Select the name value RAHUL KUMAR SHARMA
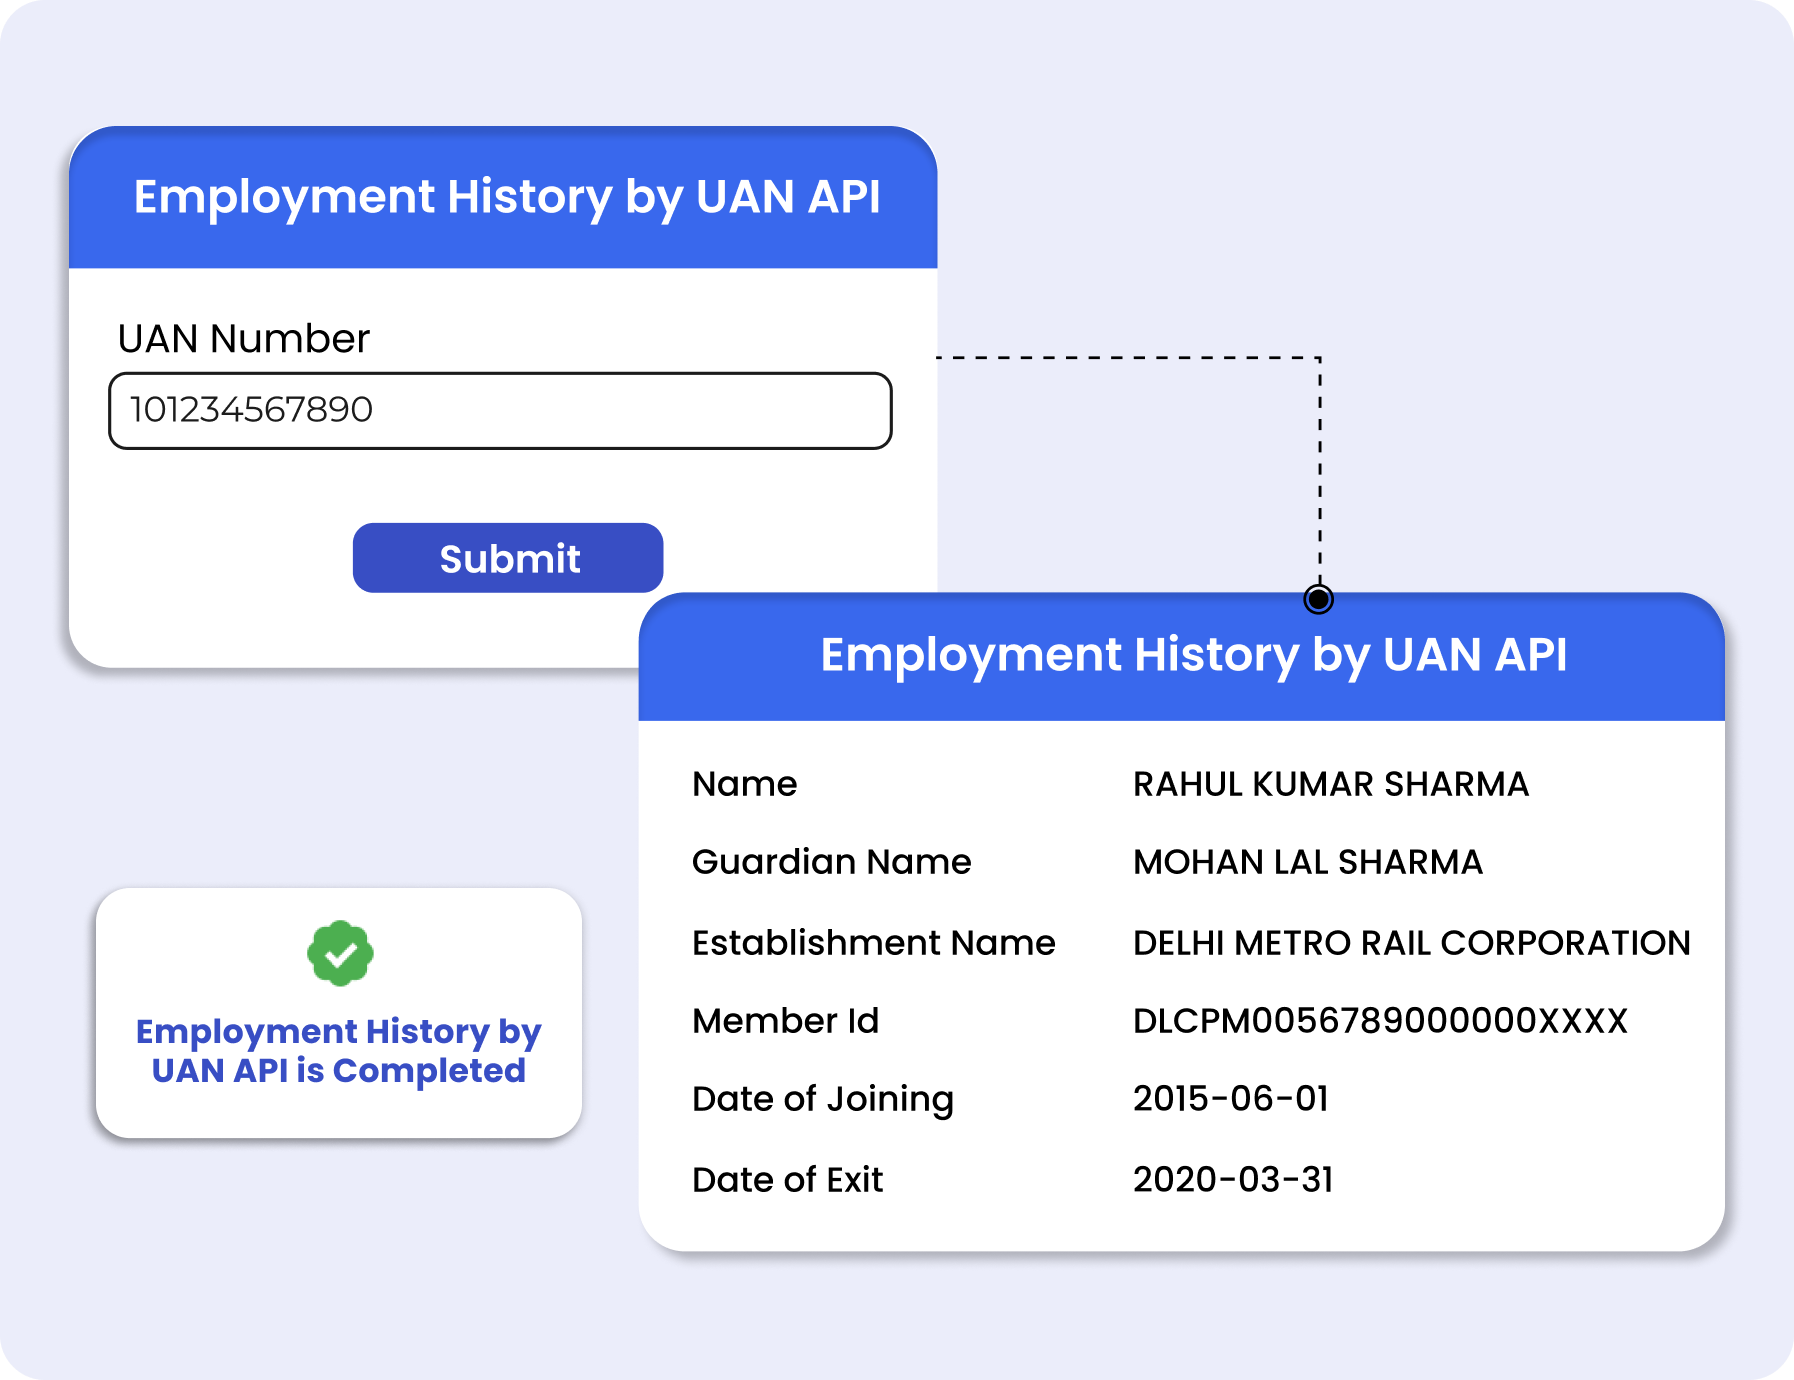 point(1330,784)
